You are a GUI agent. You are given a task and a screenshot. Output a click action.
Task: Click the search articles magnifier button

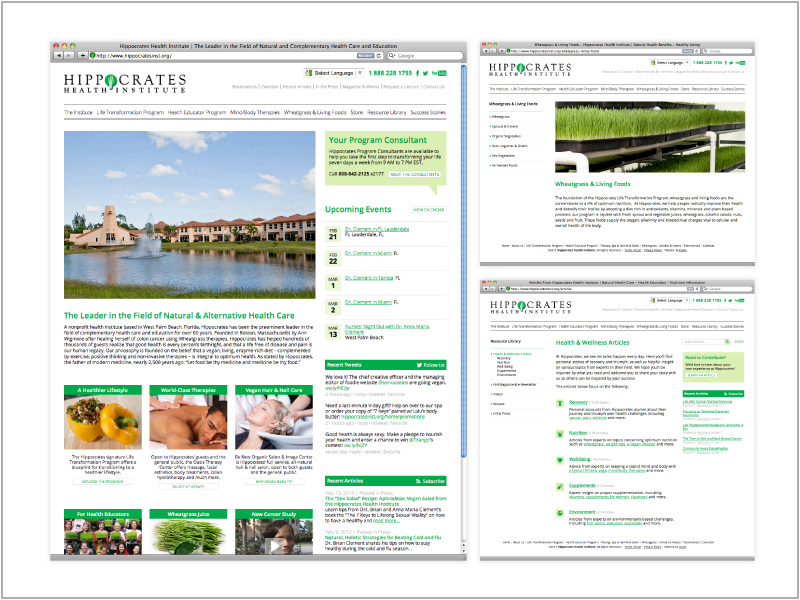pyautogui.click(x=727, y=341)
